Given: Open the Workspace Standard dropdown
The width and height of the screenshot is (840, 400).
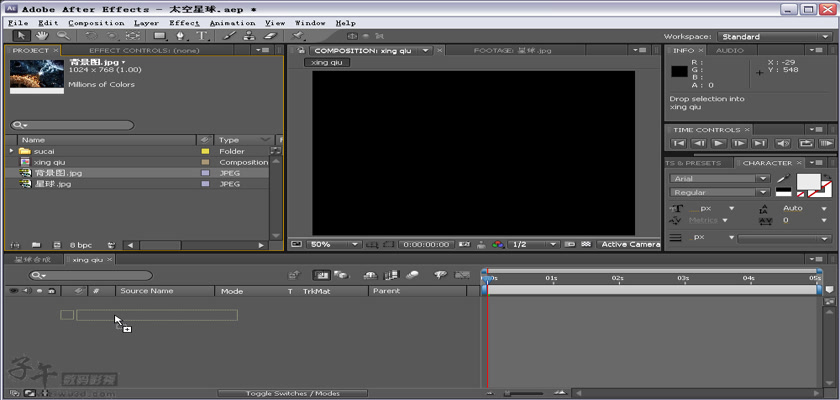Looking at the screenshot, I should pos(775,36).
